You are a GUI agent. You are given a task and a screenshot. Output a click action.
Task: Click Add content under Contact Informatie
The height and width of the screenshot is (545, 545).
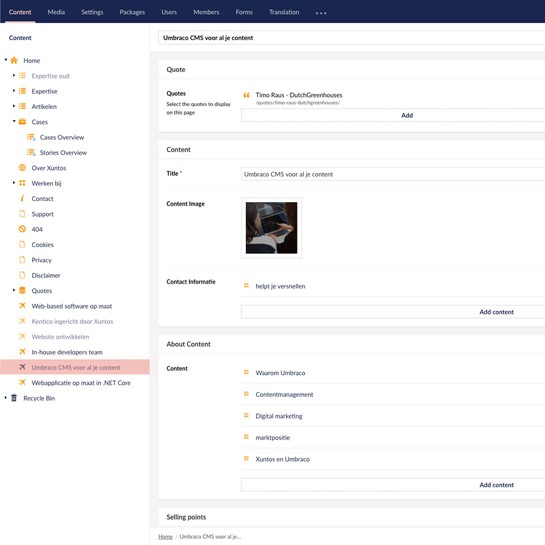(x=393, y=312)
